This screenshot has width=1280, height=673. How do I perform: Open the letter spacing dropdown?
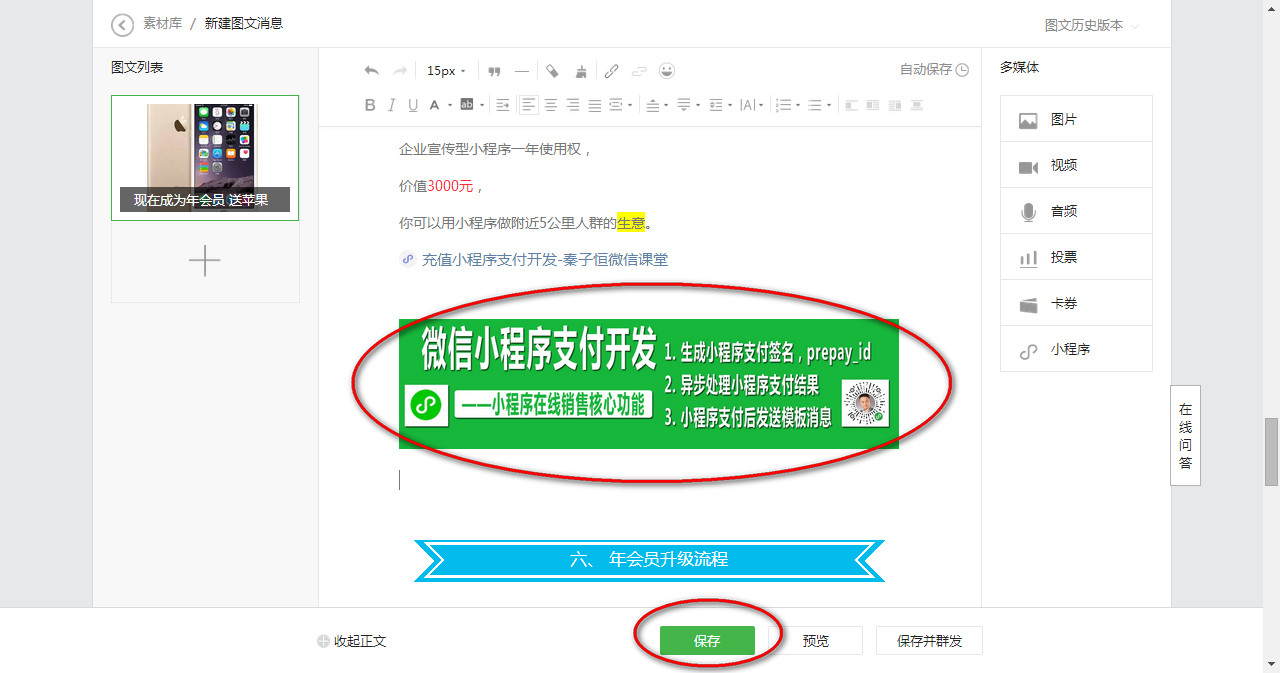click(x=752, y=105)
